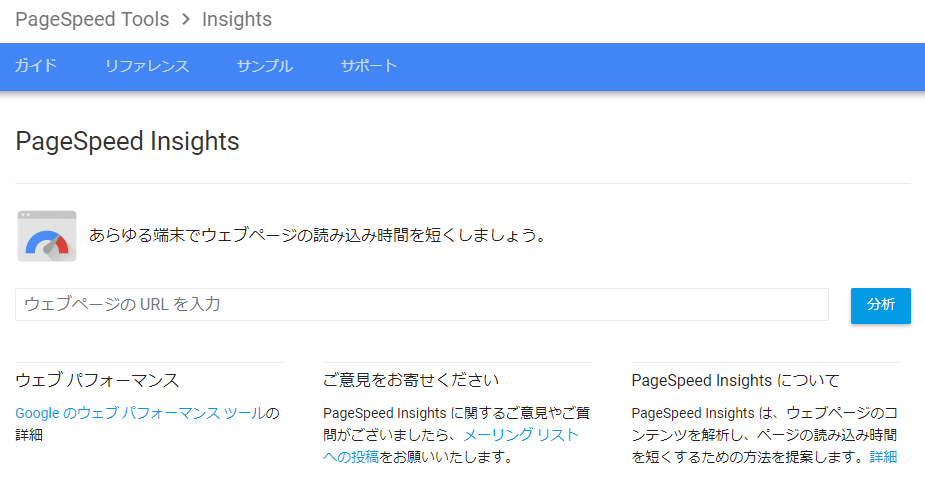Image resolution: width=925 pixels, height=496 pixels.
Task: Click the PageSpeed Insights について heading
Action: tap(736, 380)
